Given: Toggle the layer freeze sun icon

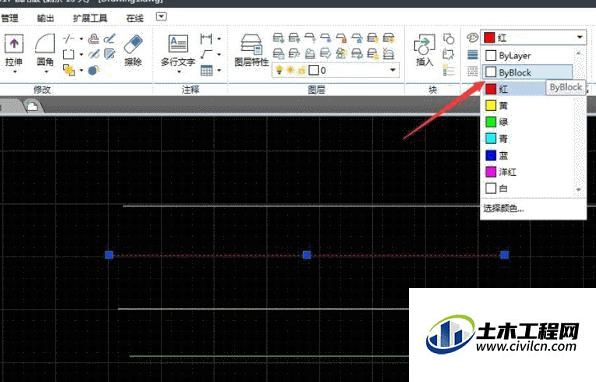Looking at the screenshot, I should click(x=290, y=70).
